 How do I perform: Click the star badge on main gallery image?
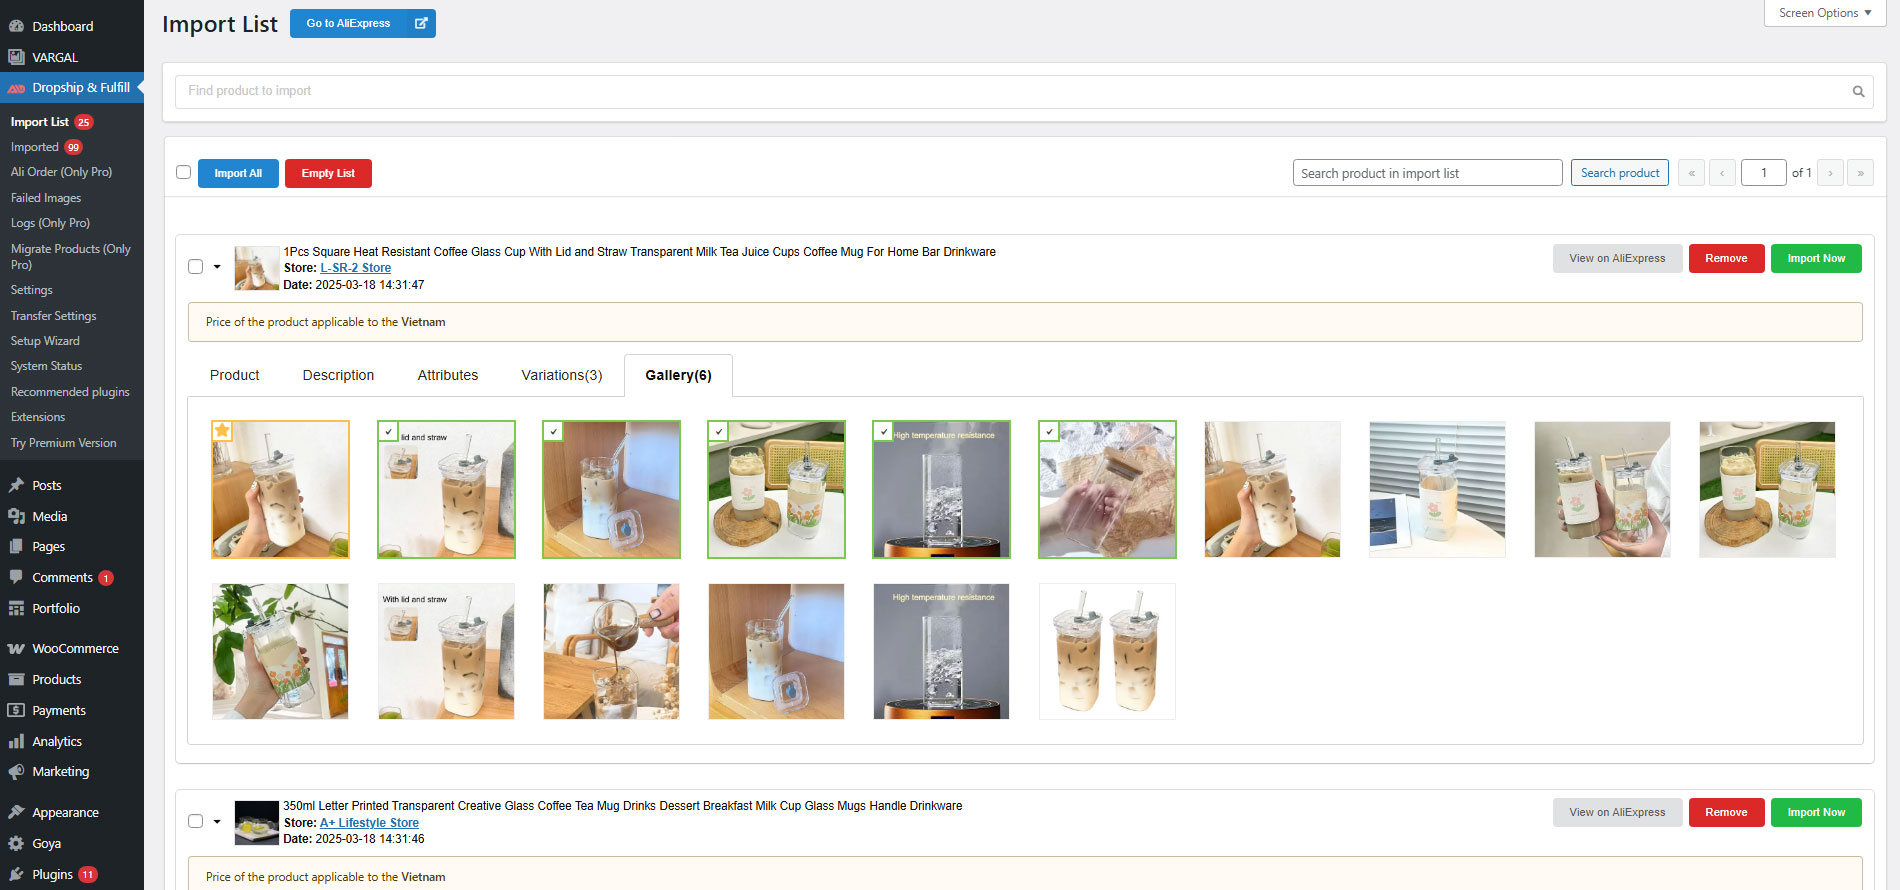pyautogui.click(x=222, y=431)
